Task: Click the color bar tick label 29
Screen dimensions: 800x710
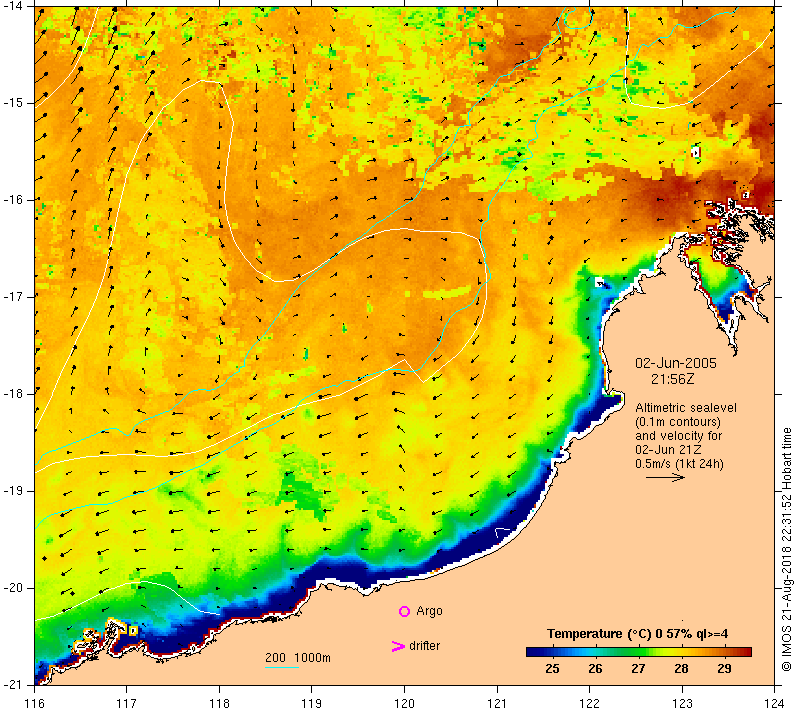Action: click(724, 669)
